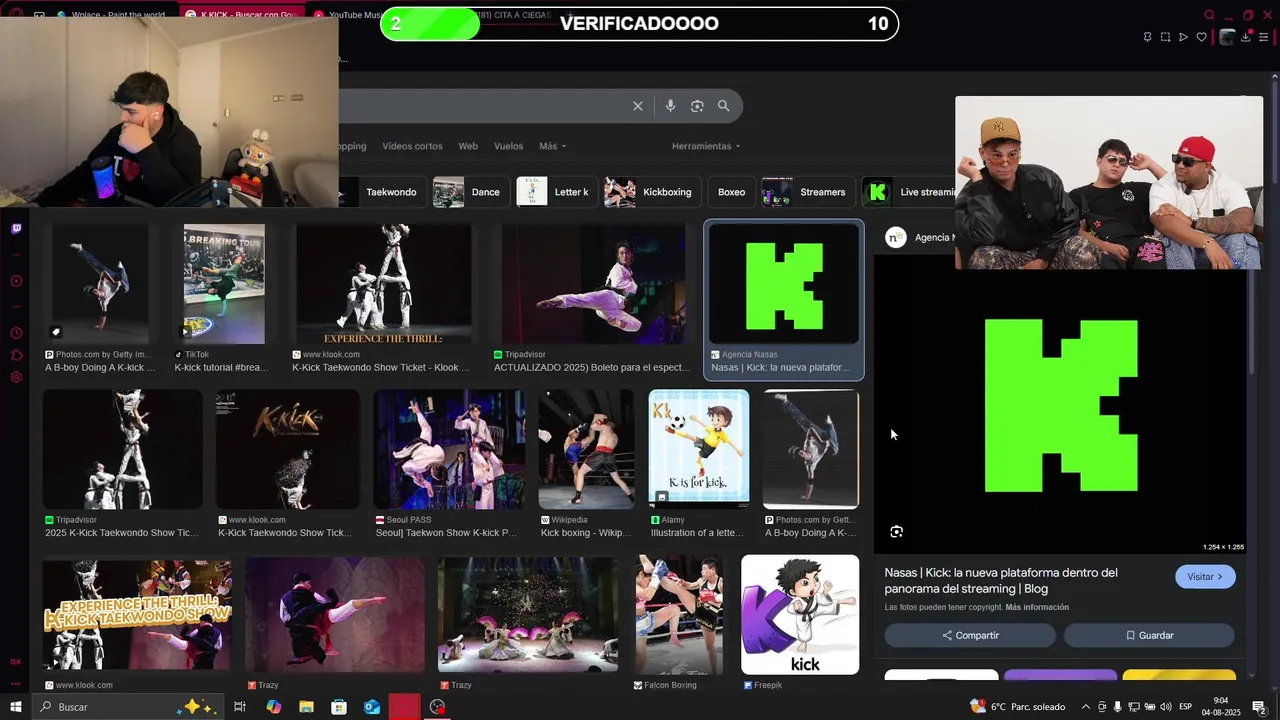This screenshot has width=1280, height=720.
Task: Switch to the Videos cortos tab
Action: (x=412, y=146)
